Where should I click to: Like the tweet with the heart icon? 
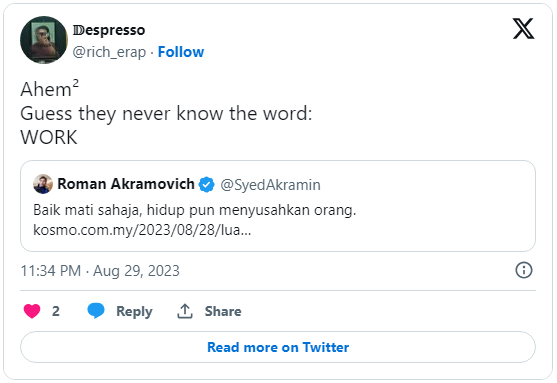tap(32, 311)
